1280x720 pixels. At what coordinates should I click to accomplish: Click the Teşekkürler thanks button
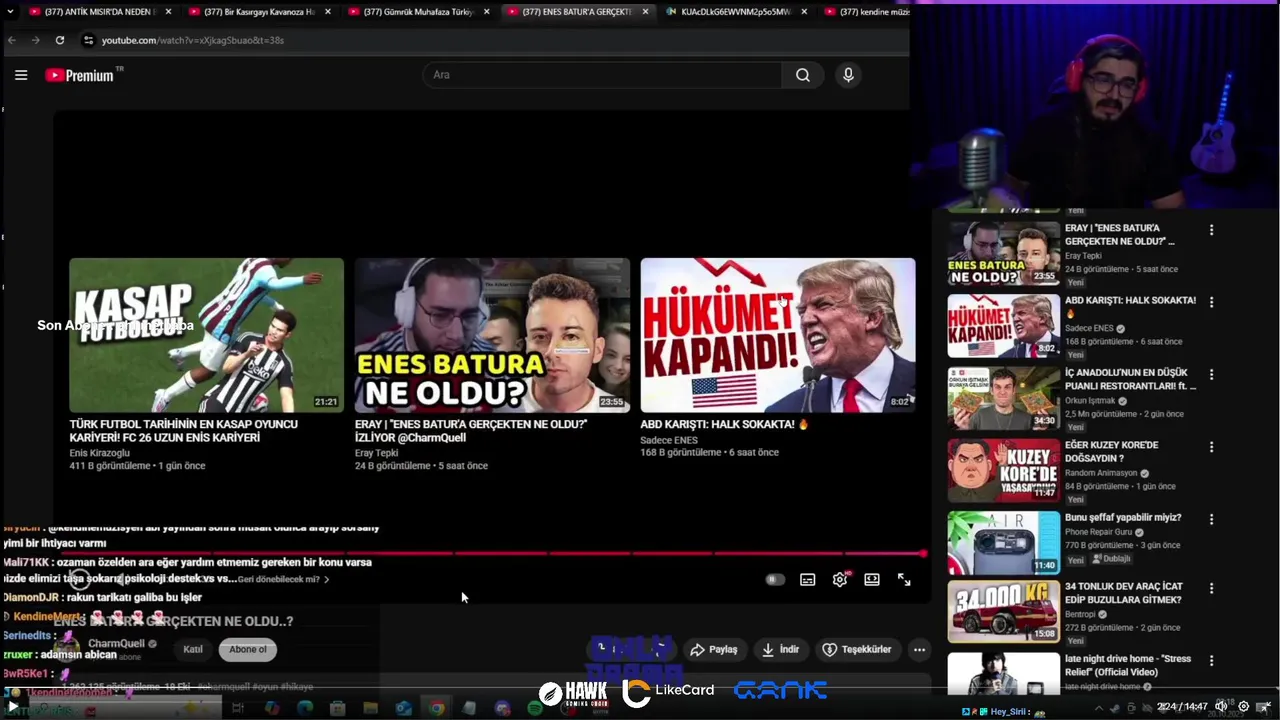pos(857,649)
